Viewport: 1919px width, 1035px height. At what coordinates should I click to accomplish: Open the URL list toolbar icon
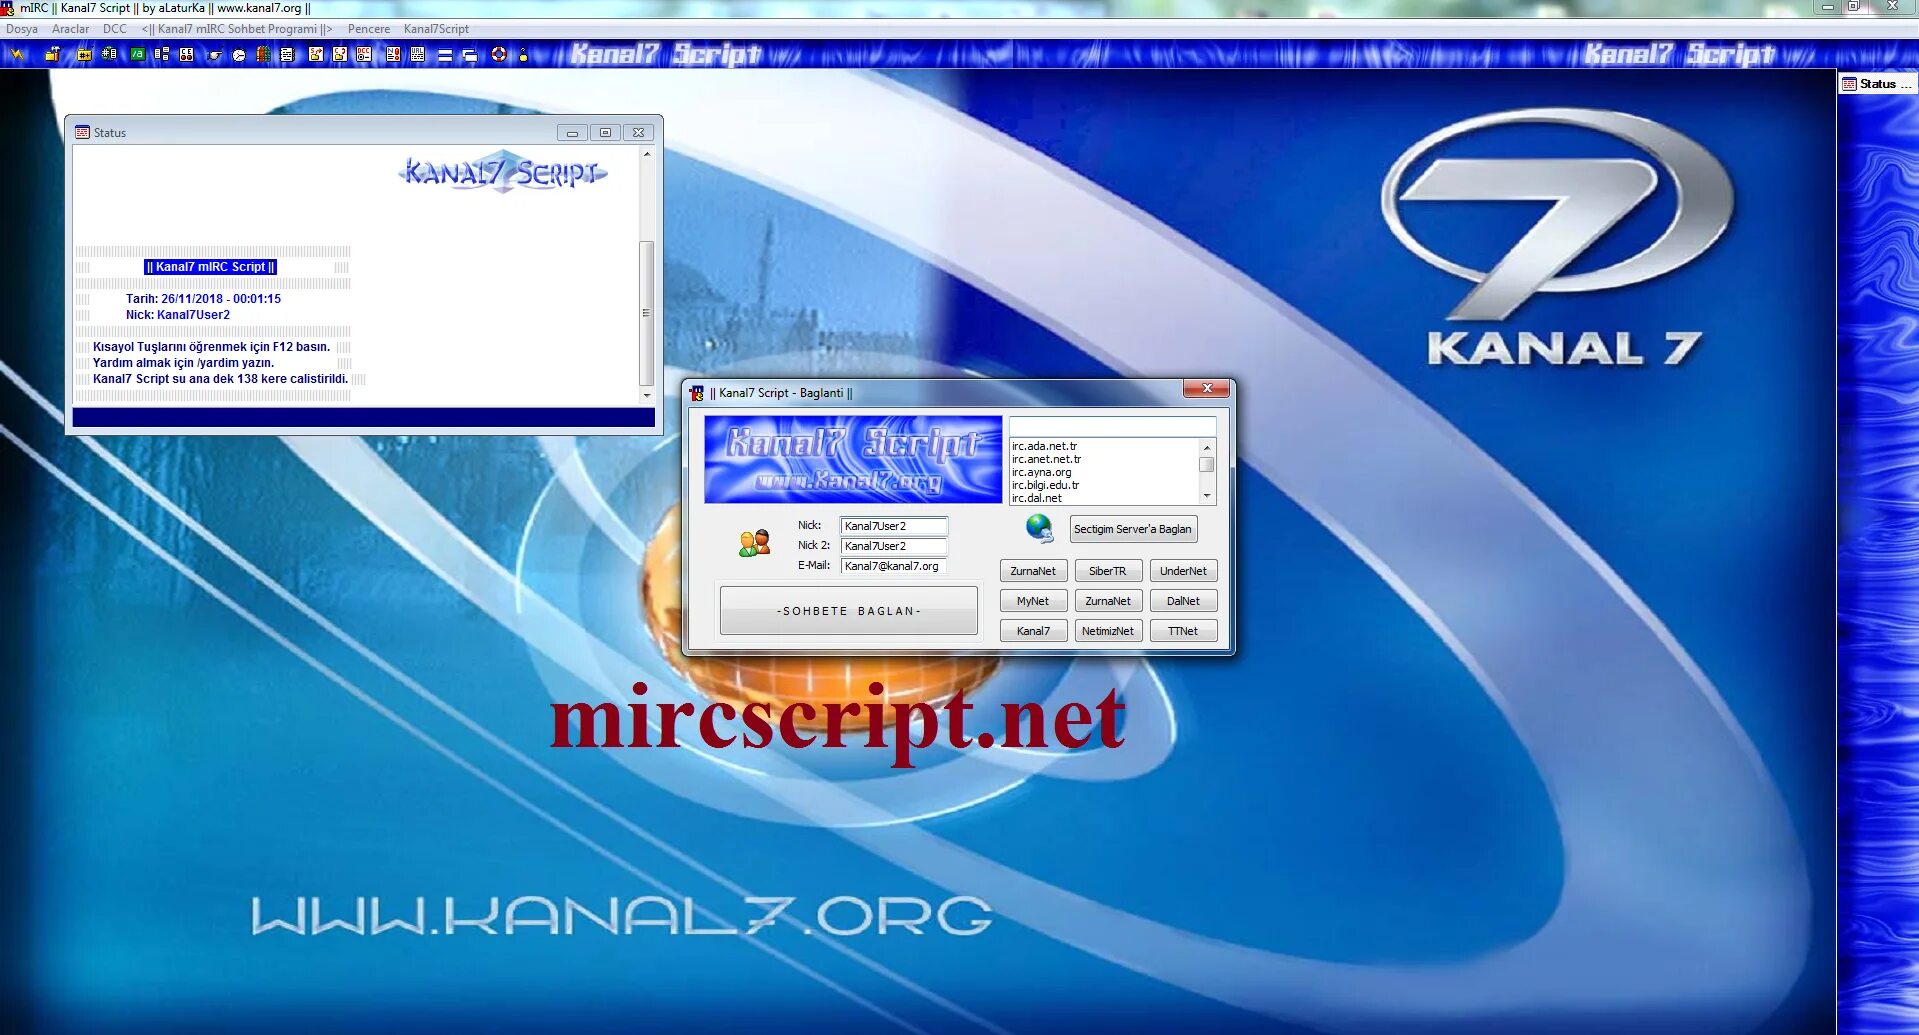tap(418, 54)
